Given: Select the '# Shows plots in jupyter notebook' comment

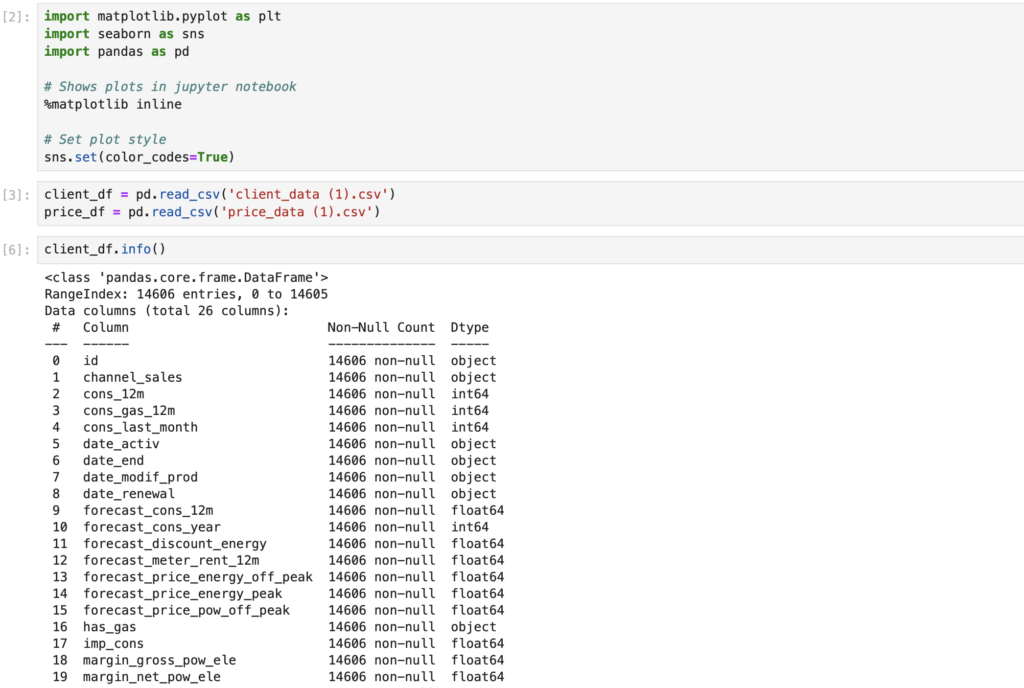Looking at the screenshot, I should [x=170, y=87].
